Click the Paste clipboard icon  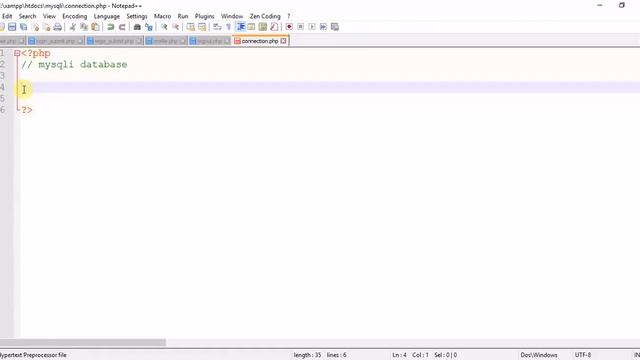(95, 27)
